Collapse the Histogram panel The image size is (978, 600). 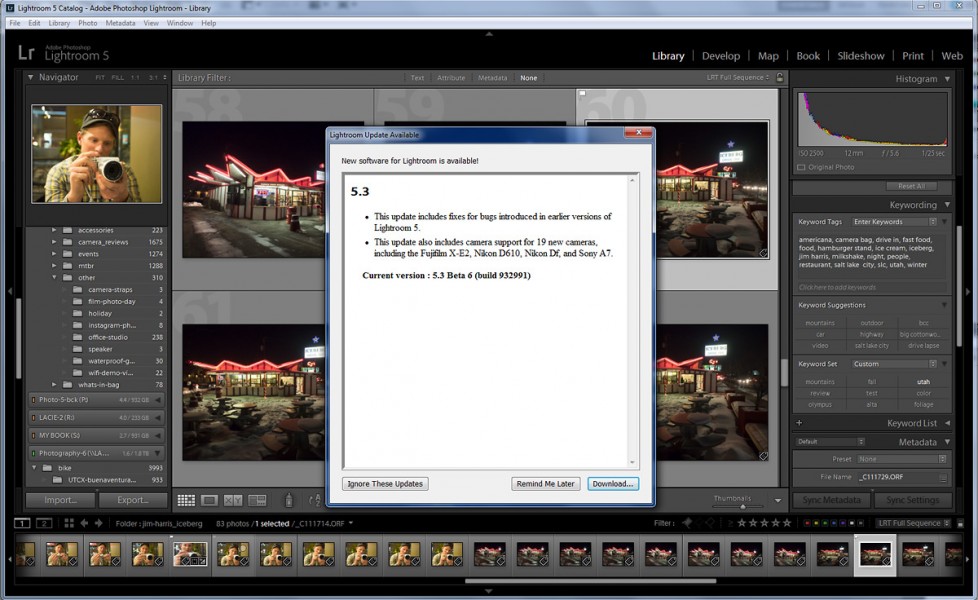(x=947, y=79)
